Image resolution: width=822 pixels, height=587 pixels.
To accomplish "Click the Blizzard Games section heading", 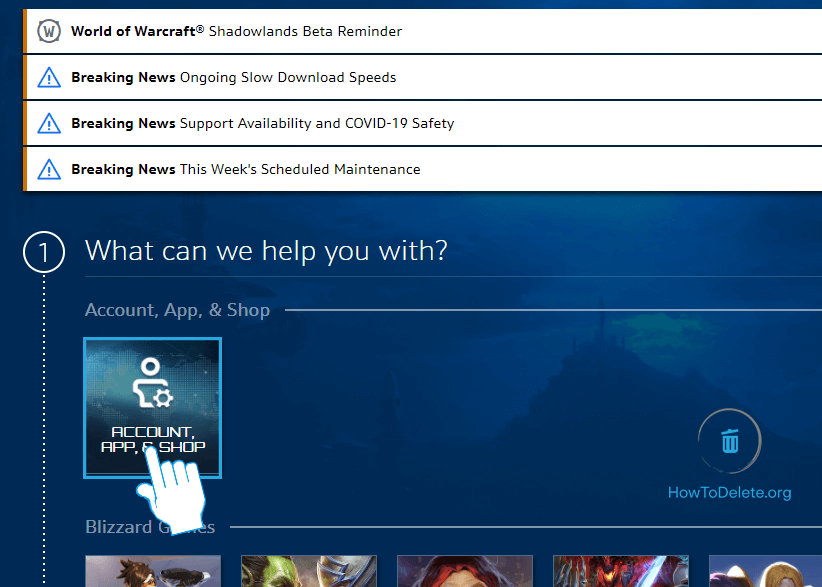I will point(150,527).
